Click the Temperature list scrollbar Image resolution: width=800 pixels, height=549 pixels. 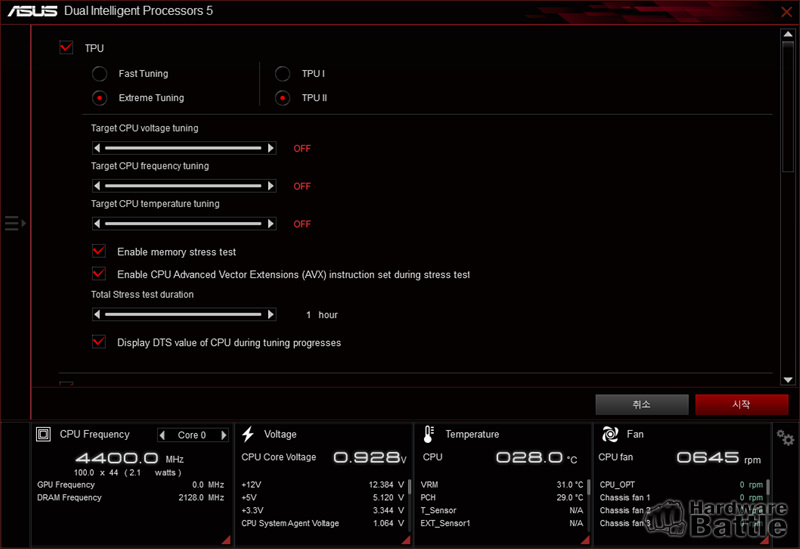coord(589,487)
